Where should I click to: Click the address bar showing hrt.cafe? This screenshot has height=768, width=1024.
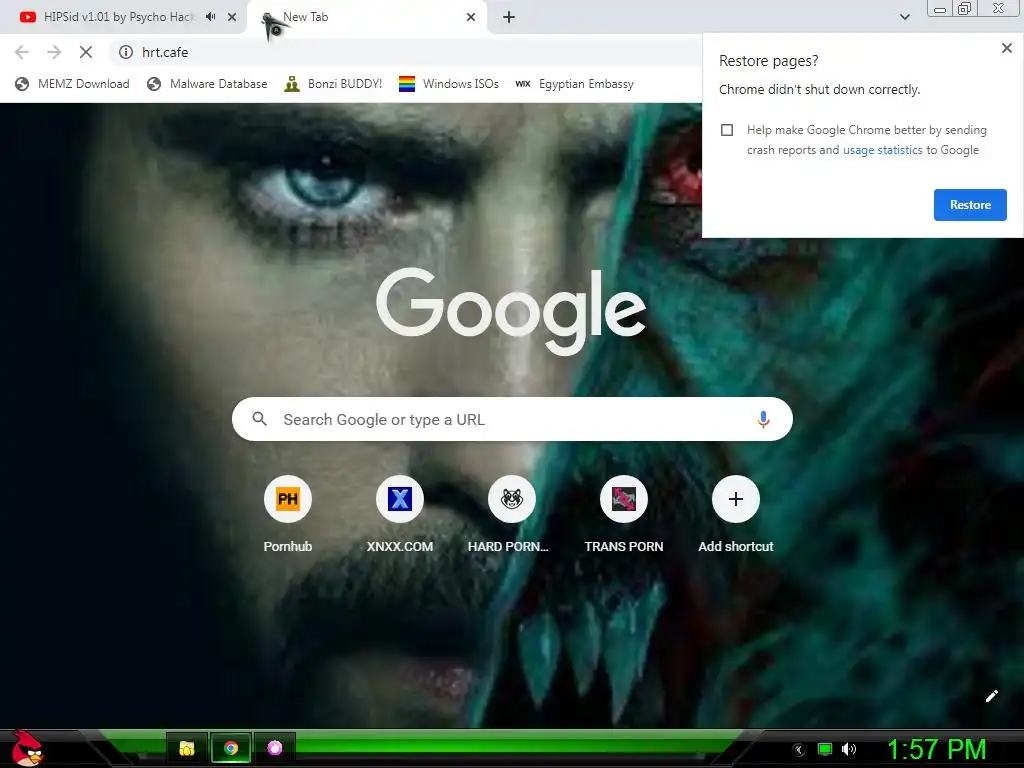pos(405,52)
